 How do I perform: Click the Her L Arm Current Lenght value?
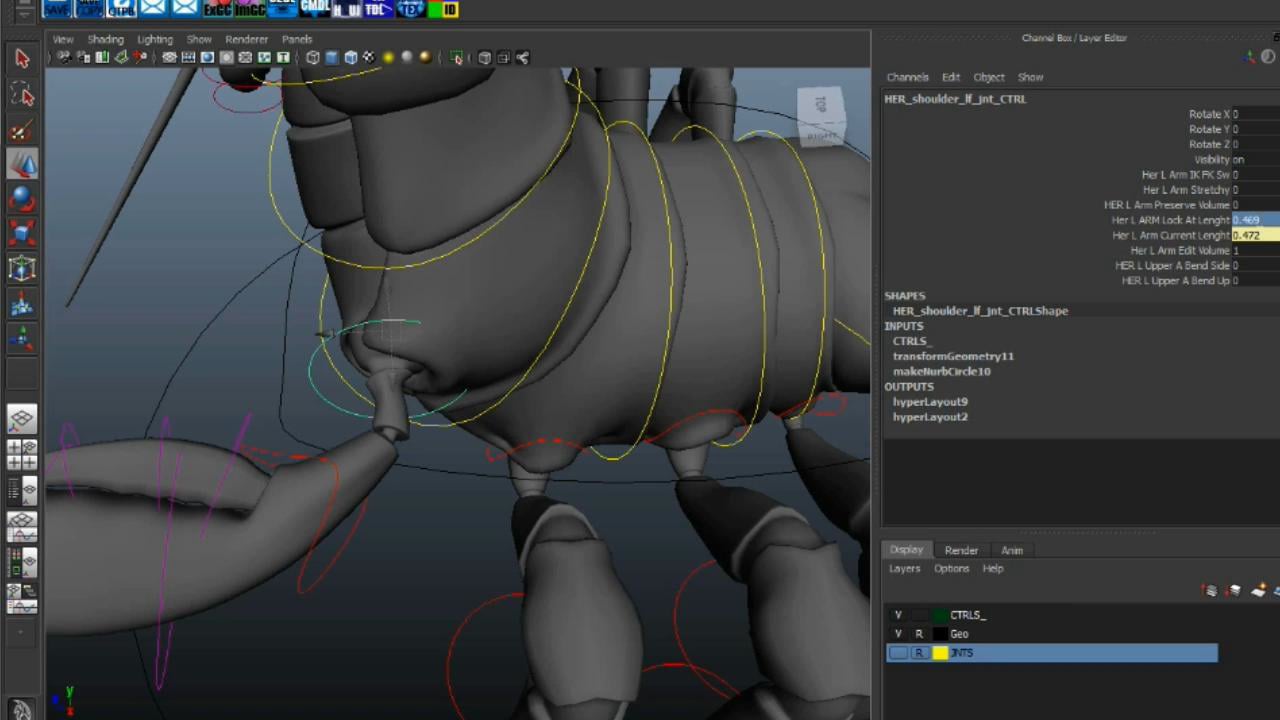pos(1255,235)
